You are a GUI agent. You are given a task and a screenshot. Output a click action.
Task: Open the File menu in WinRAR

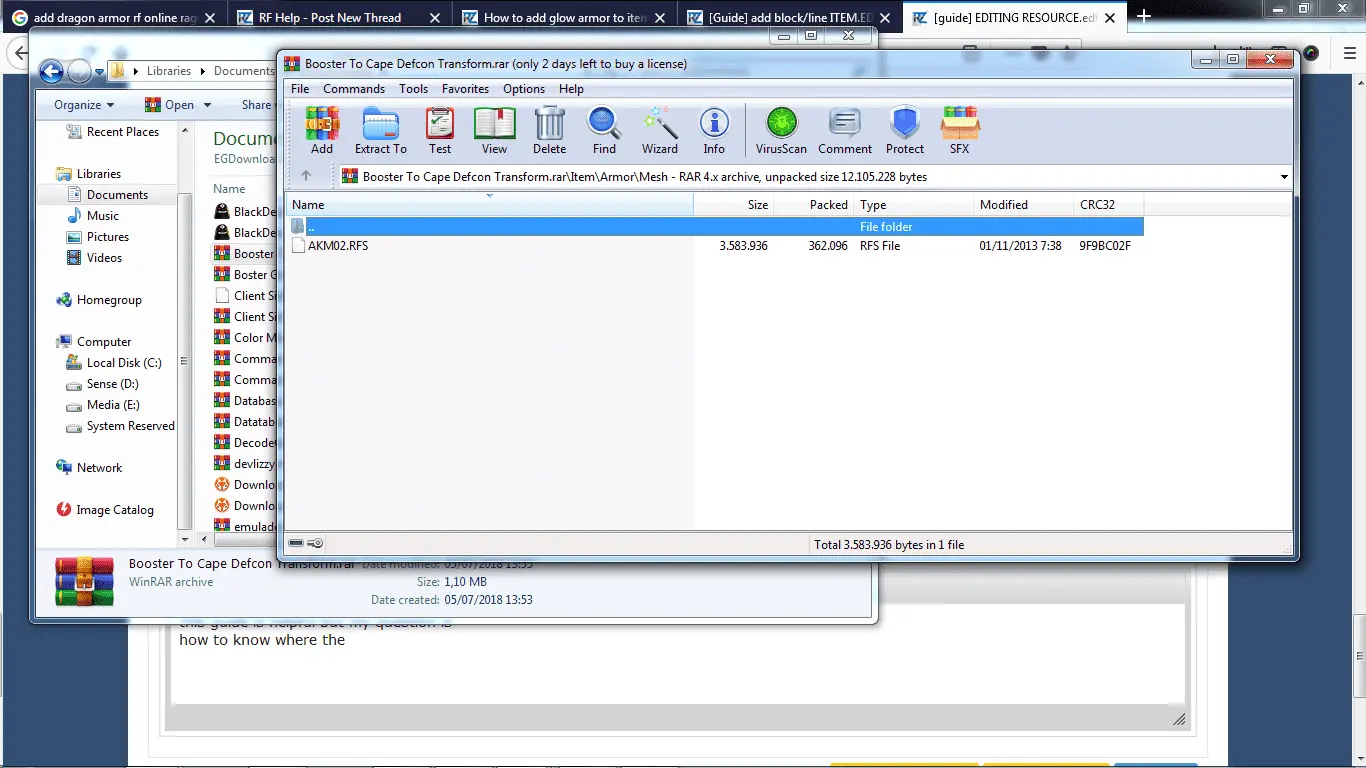300,89
